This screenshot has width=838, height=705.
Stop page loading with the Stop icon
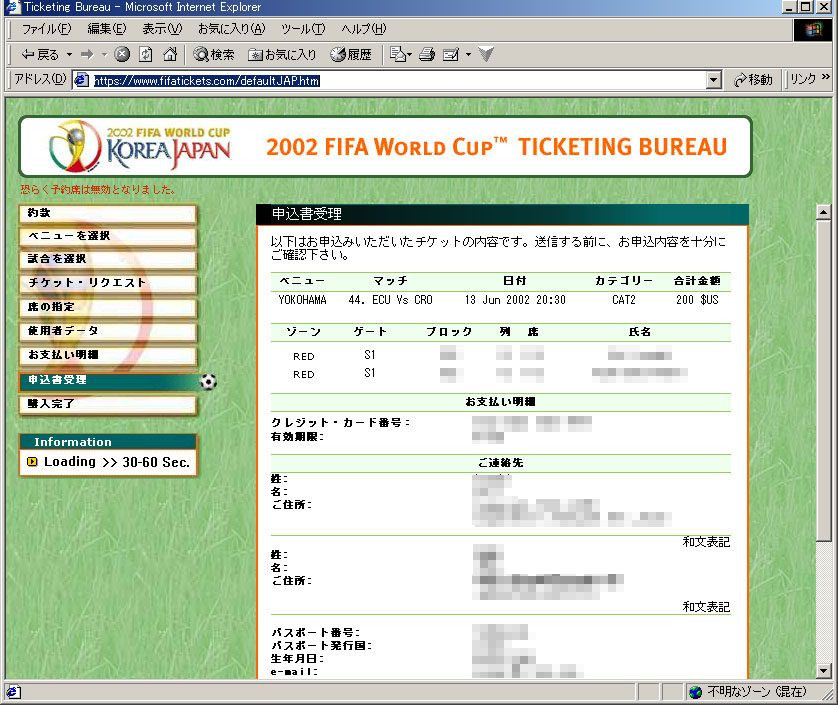[122, 55]
